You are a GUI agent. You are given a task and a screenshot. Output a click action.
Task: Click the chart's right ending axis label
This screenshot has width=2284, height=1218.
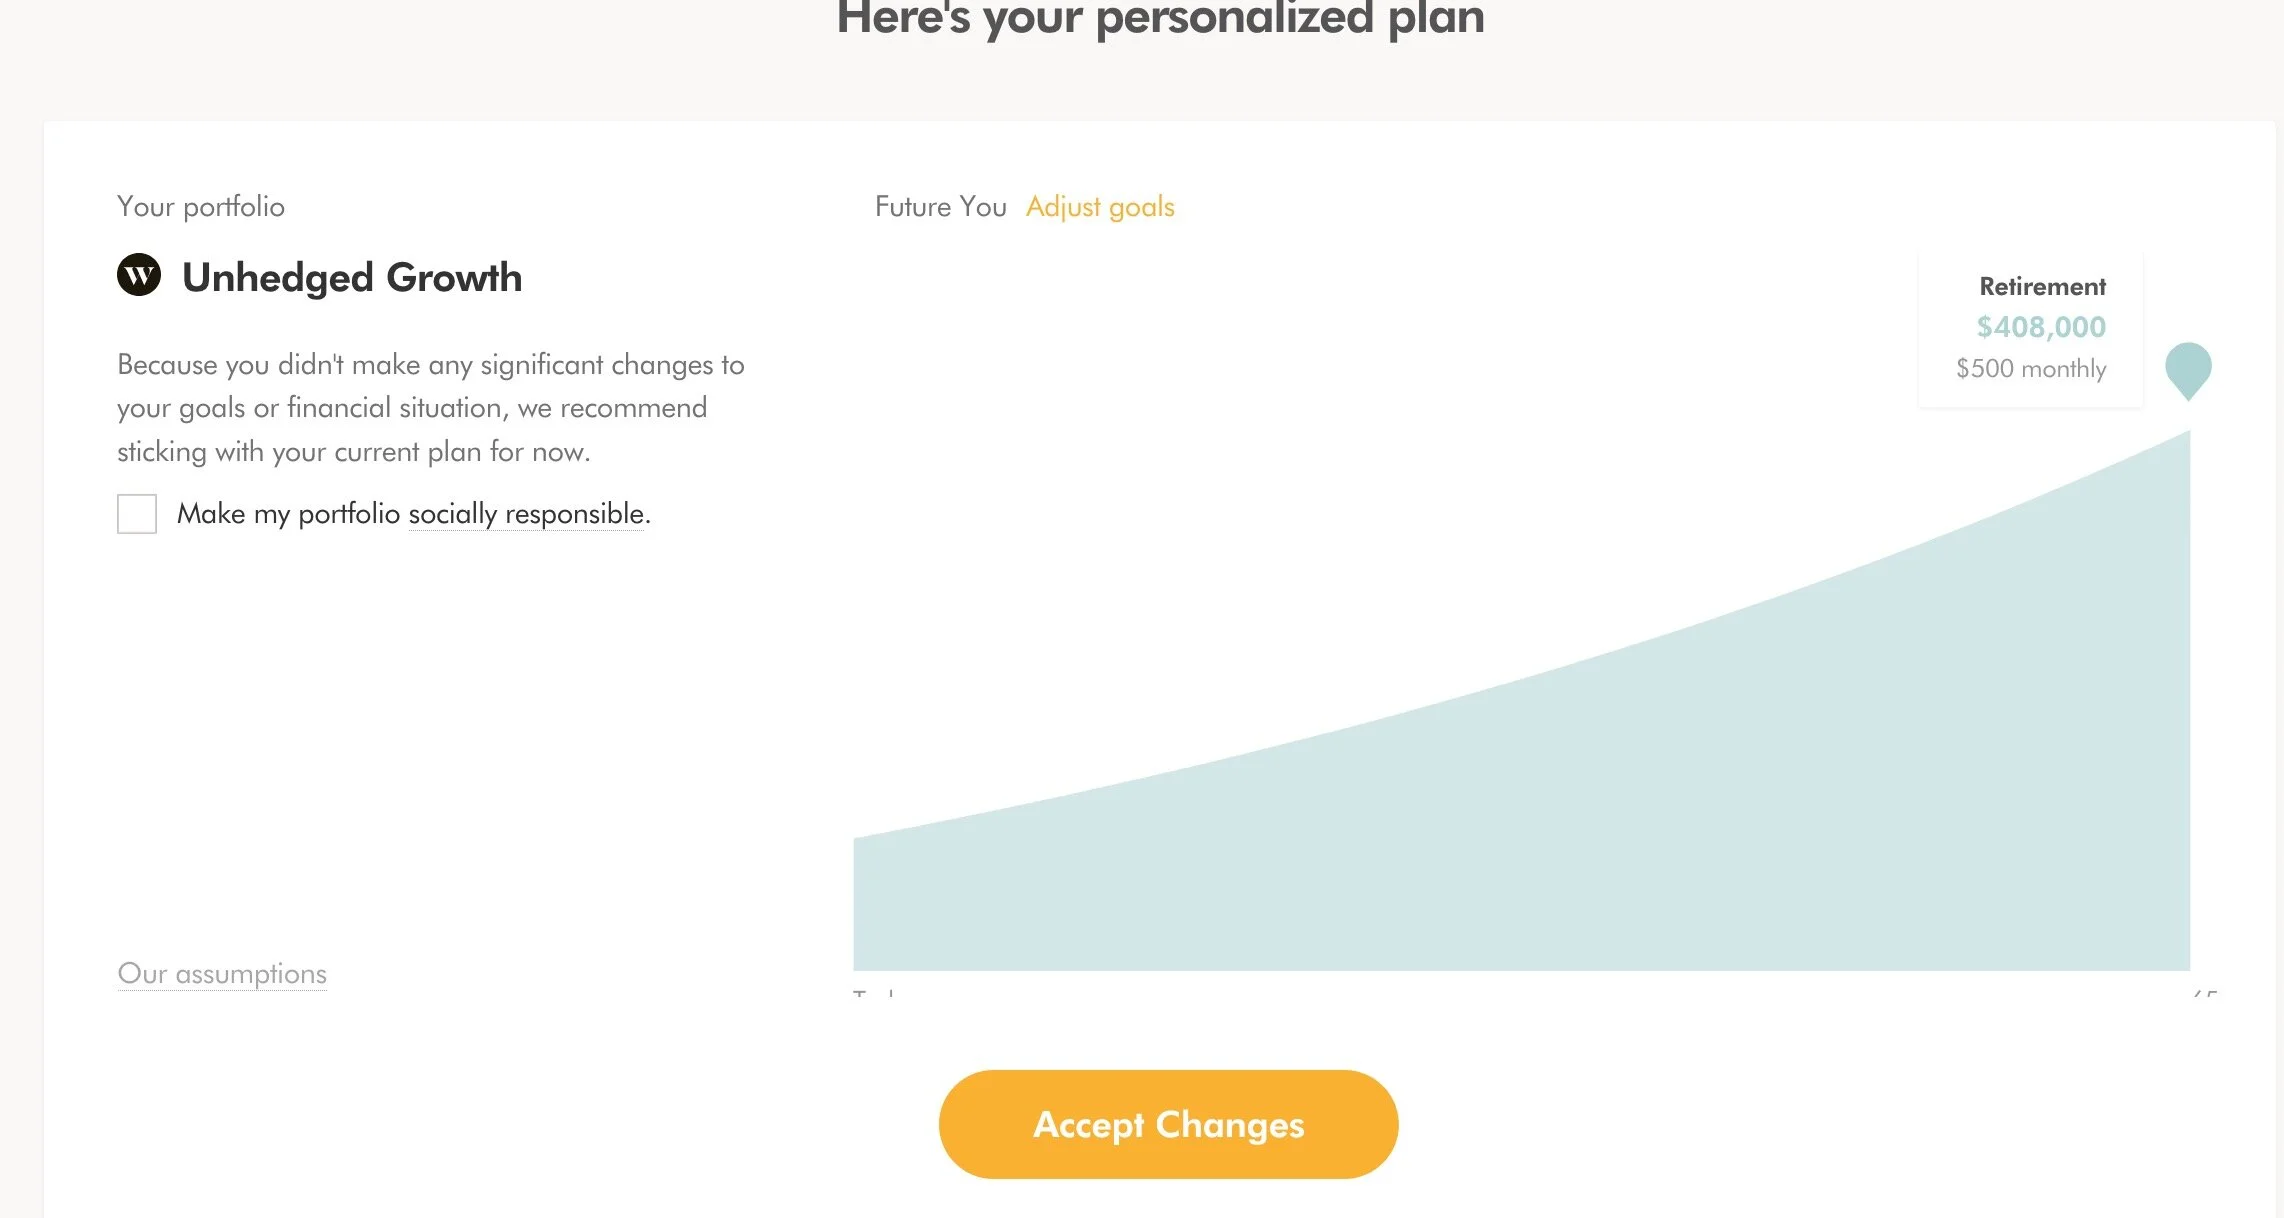(2204, 992)
